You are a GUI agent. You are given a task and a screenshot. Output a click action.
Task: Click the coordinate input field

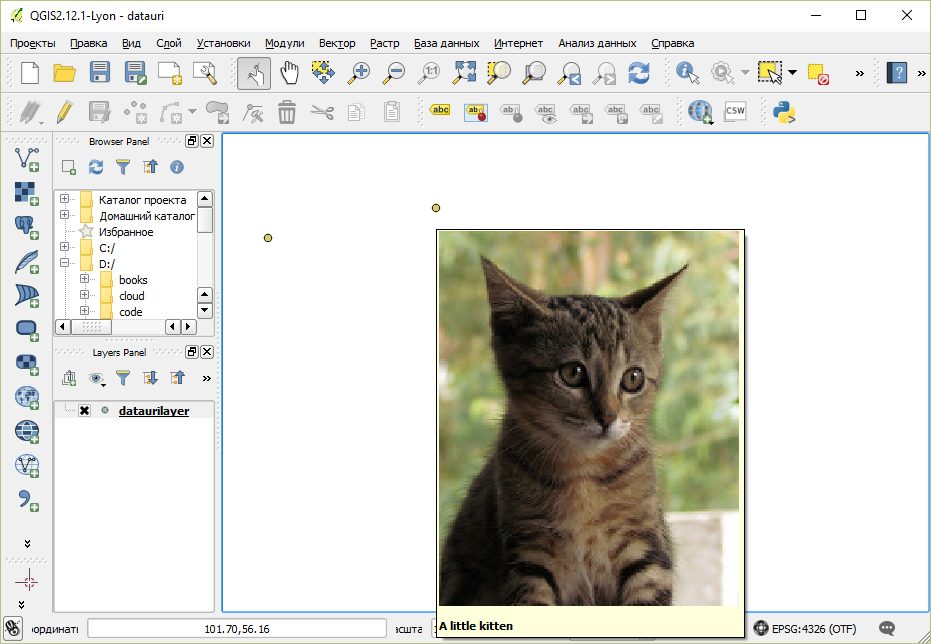pyautogui.click(x=236, y=629)
